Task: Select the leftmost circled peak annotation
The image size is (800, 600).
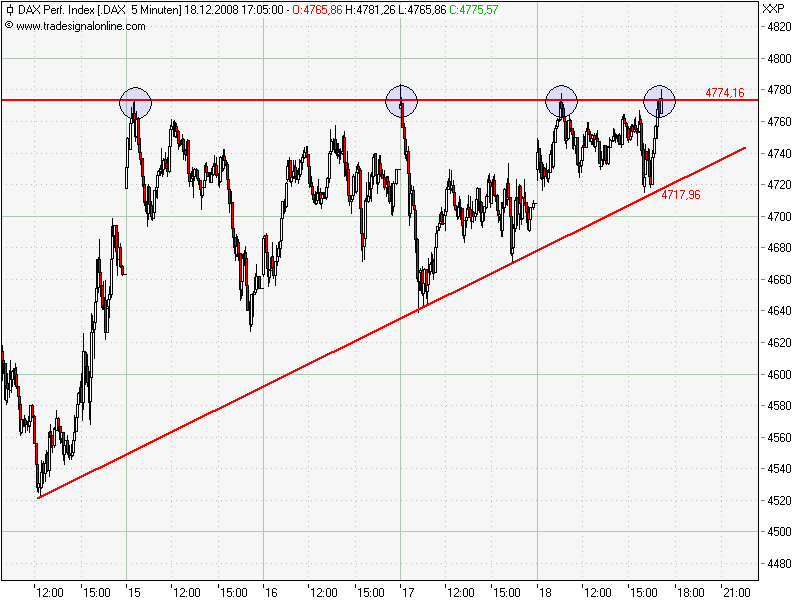Action: (136, 104)
